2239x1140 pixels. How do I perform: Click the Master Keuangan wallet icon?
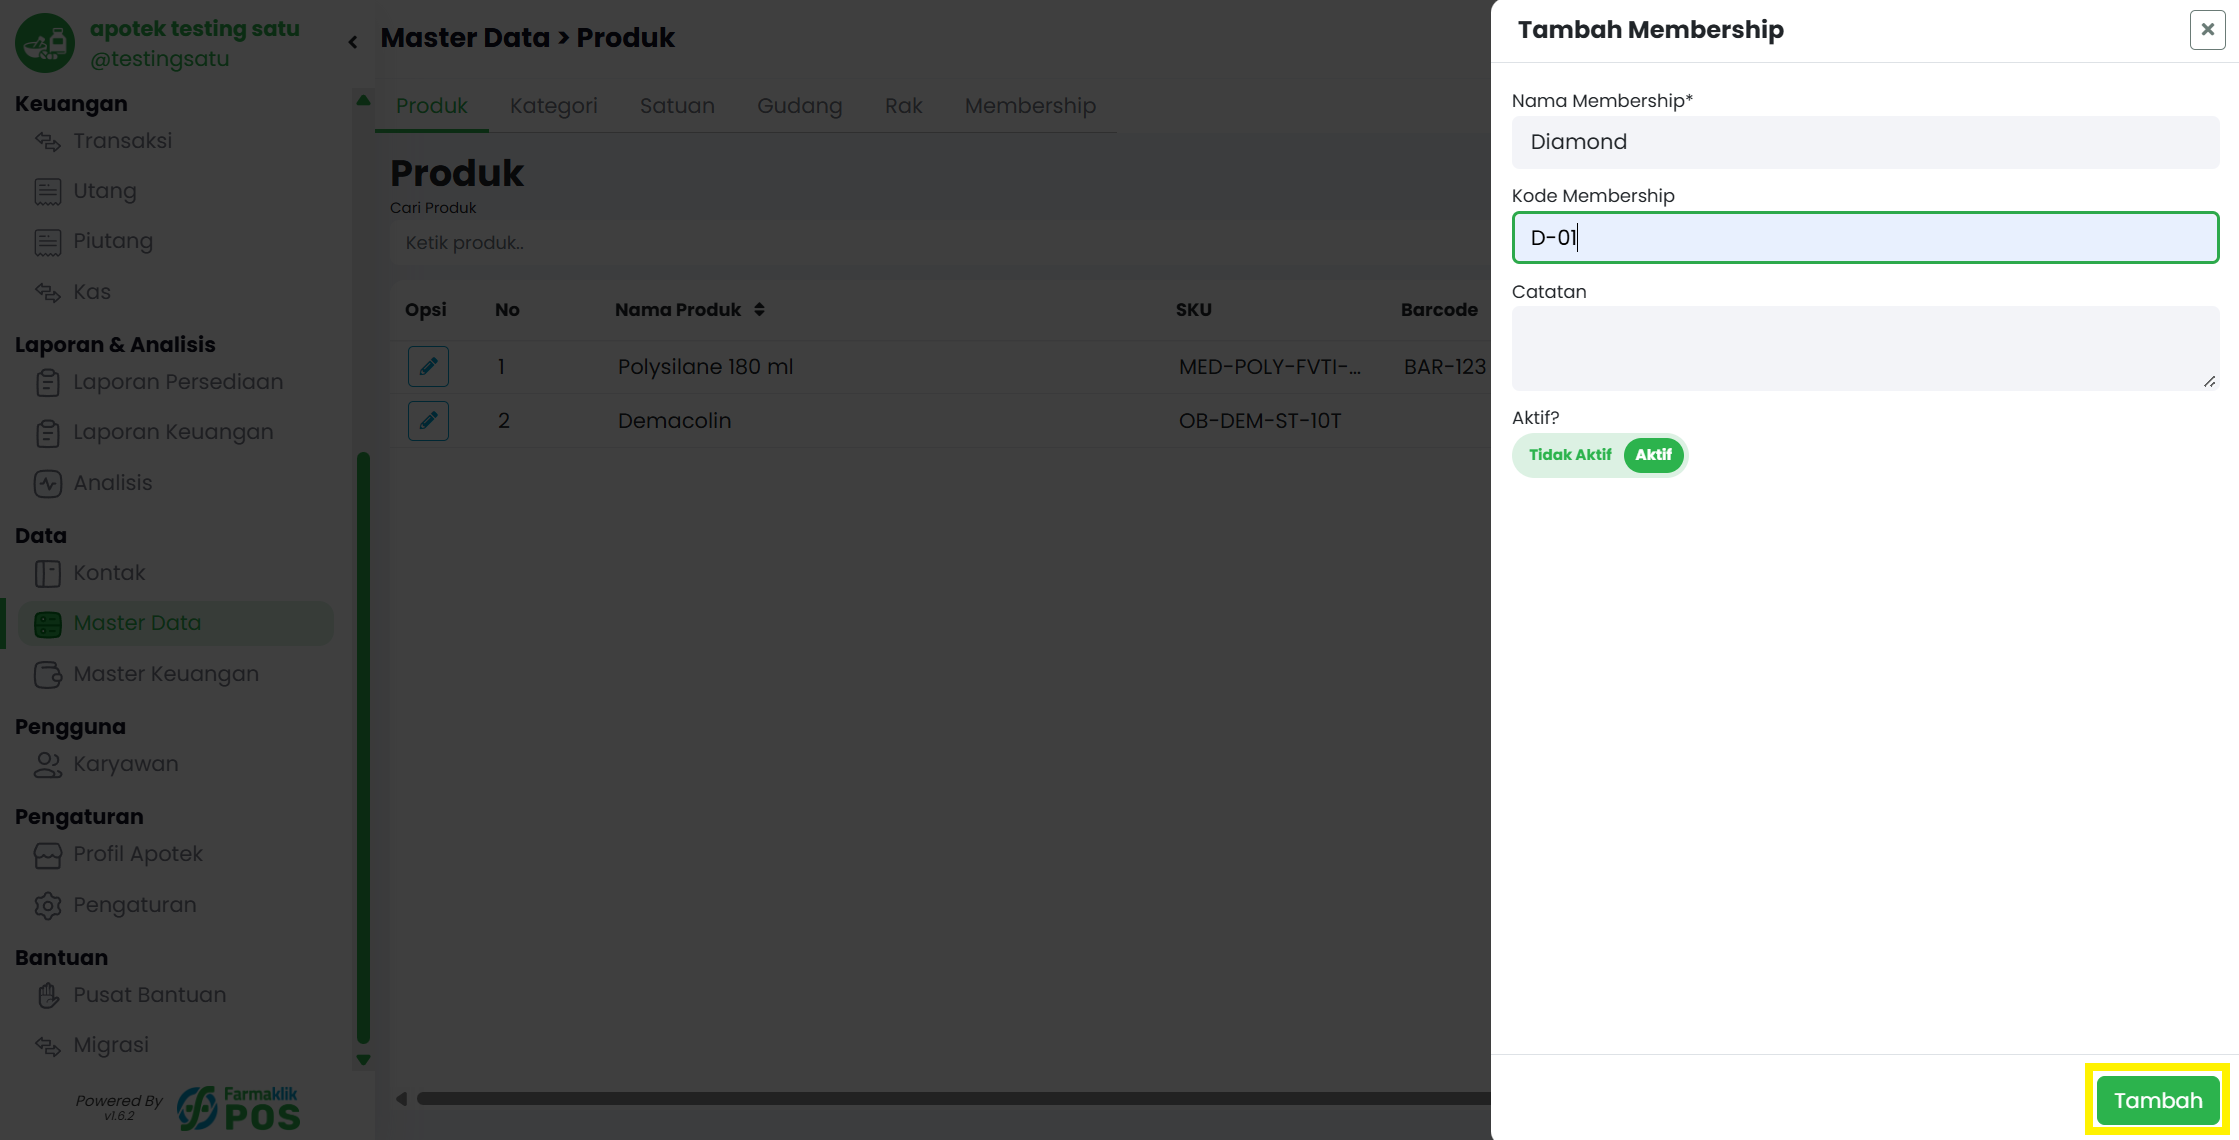(47, 674)
